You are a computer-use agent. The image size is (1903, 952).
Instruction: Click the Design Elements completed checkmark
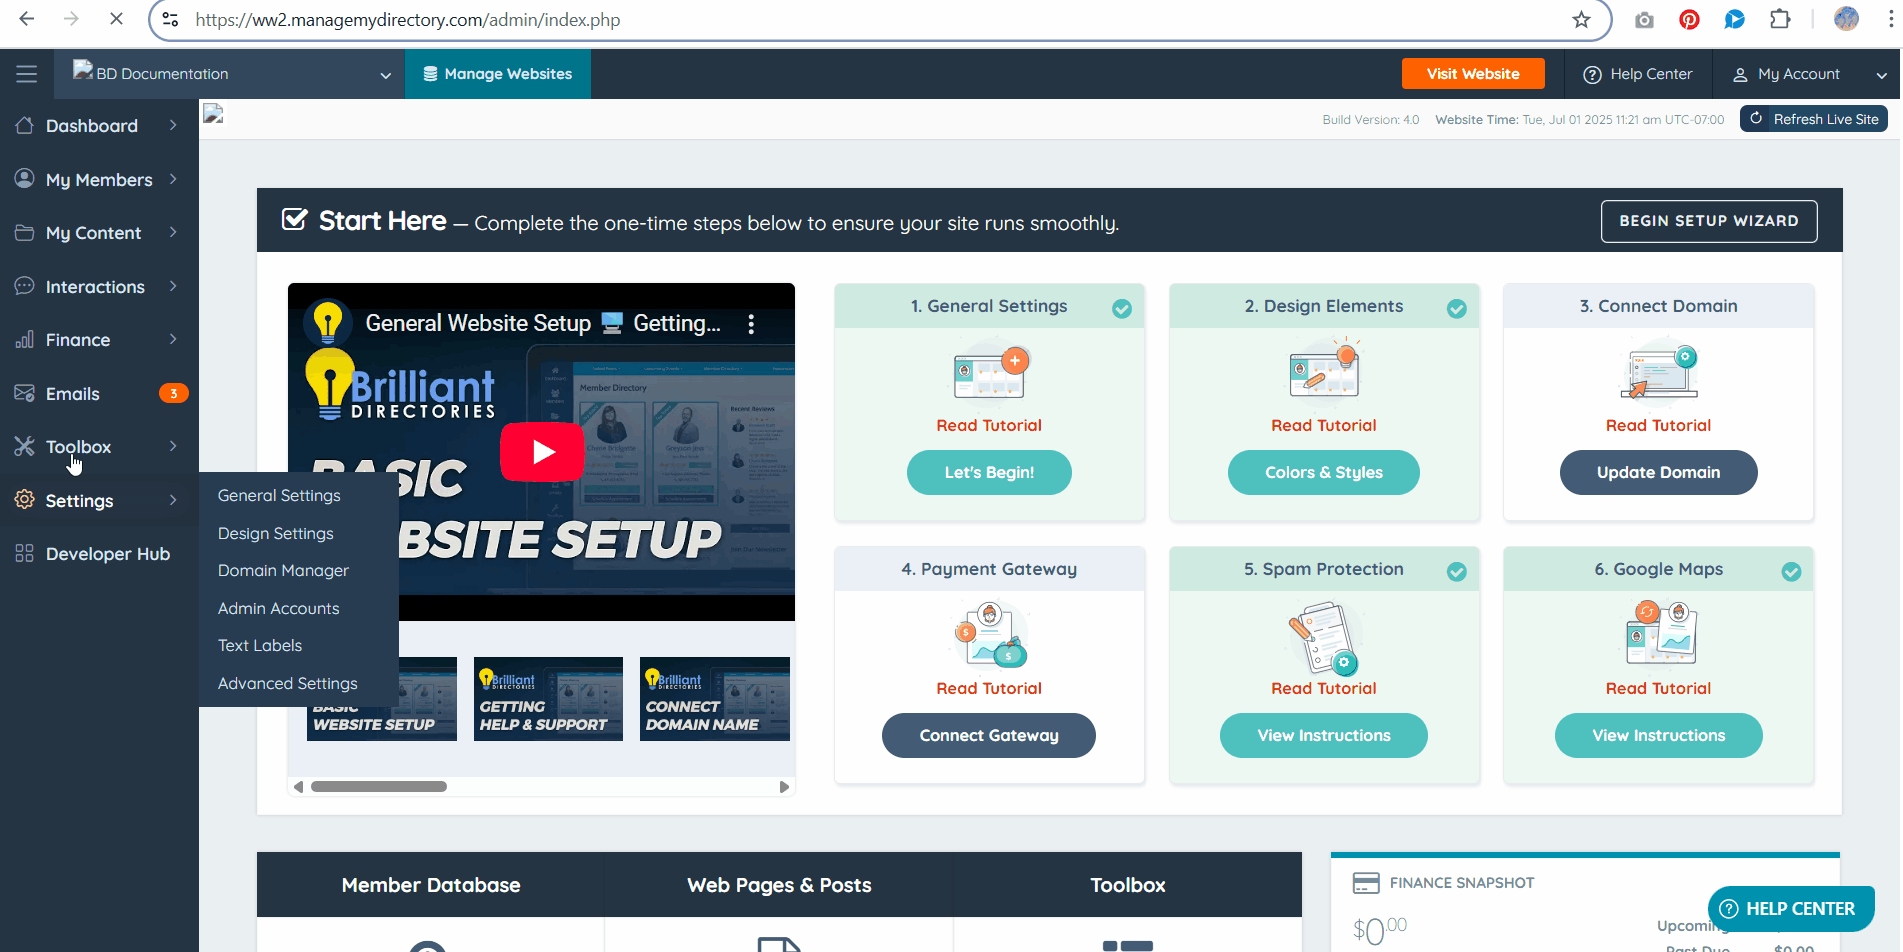tap(1457, 309)
